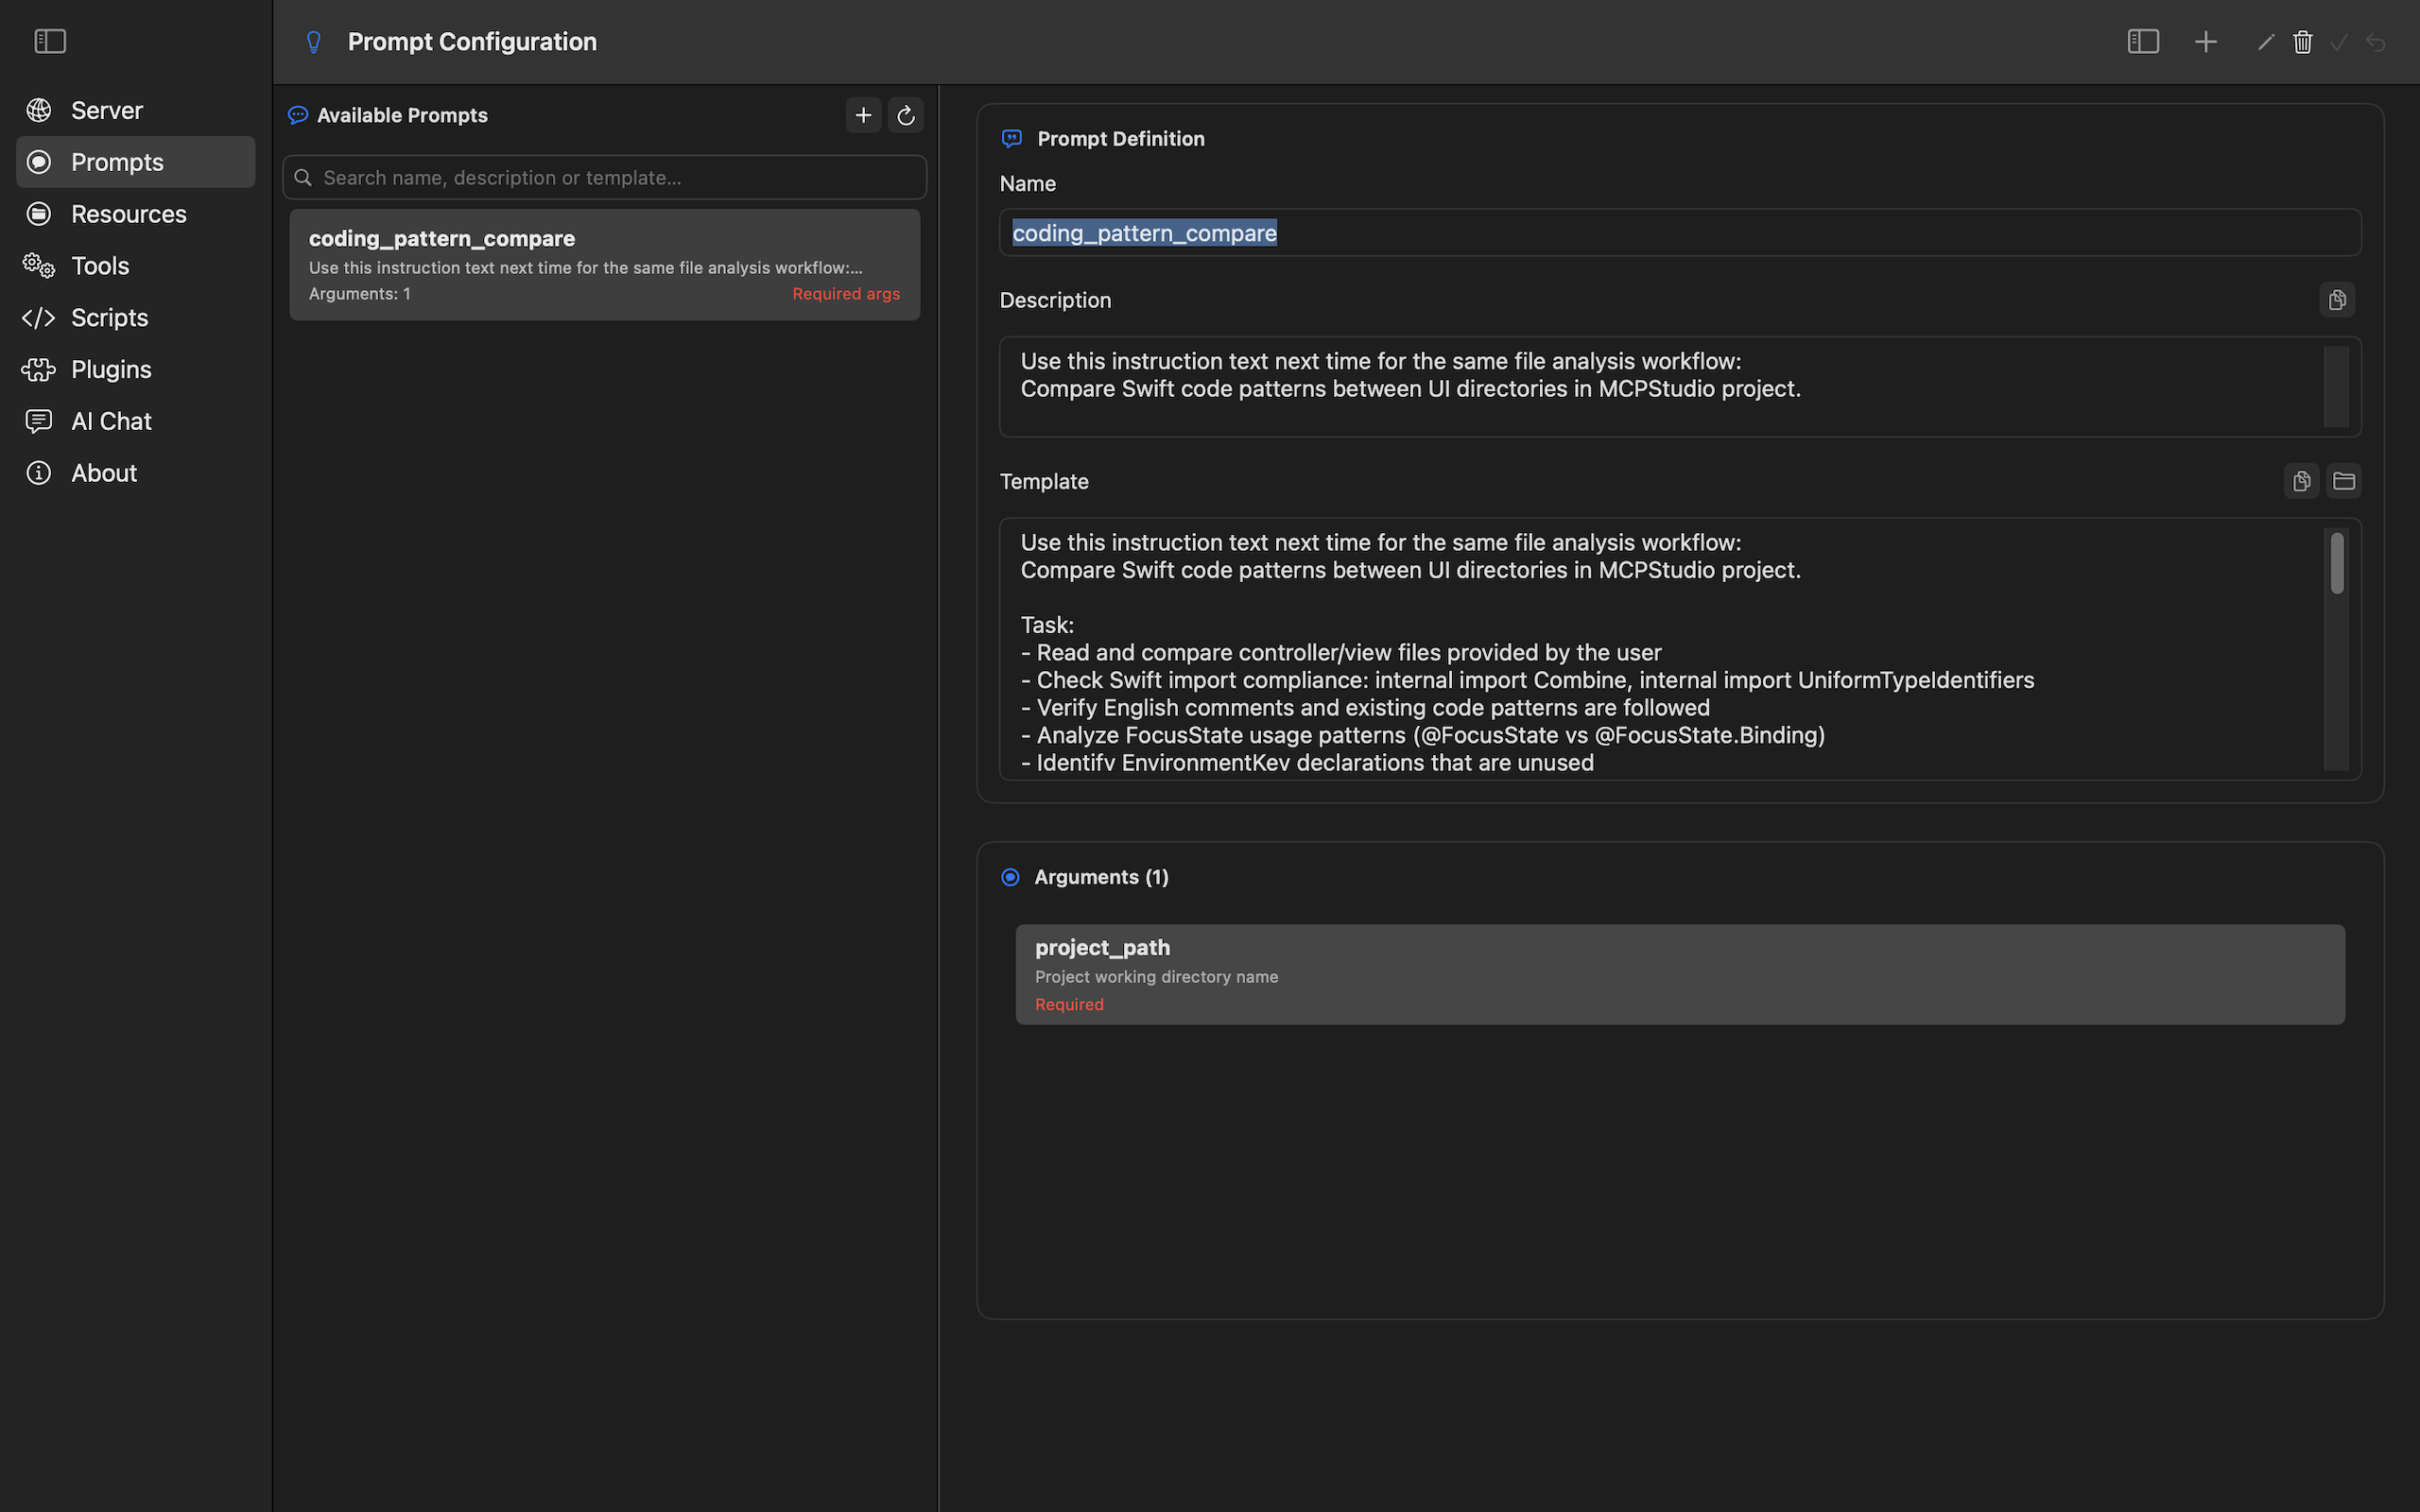Image resolution: width=2420 pixels, height=1512 pixels.
Task: Click inside the Template text area
Action: point(1680,649)
